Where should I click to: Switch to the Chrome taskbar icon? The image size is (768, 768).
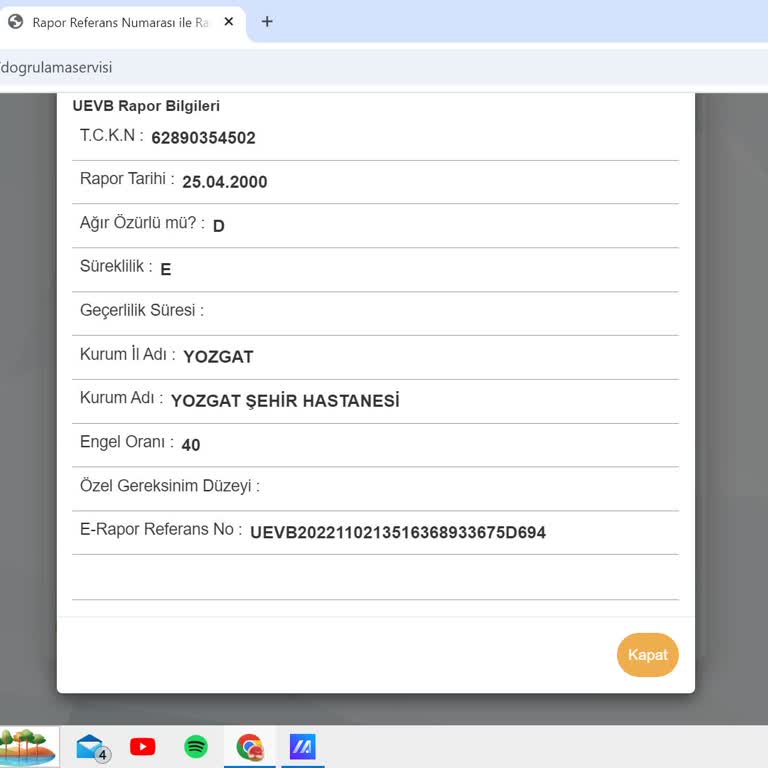pyautogui.click(x=250, y=747)
